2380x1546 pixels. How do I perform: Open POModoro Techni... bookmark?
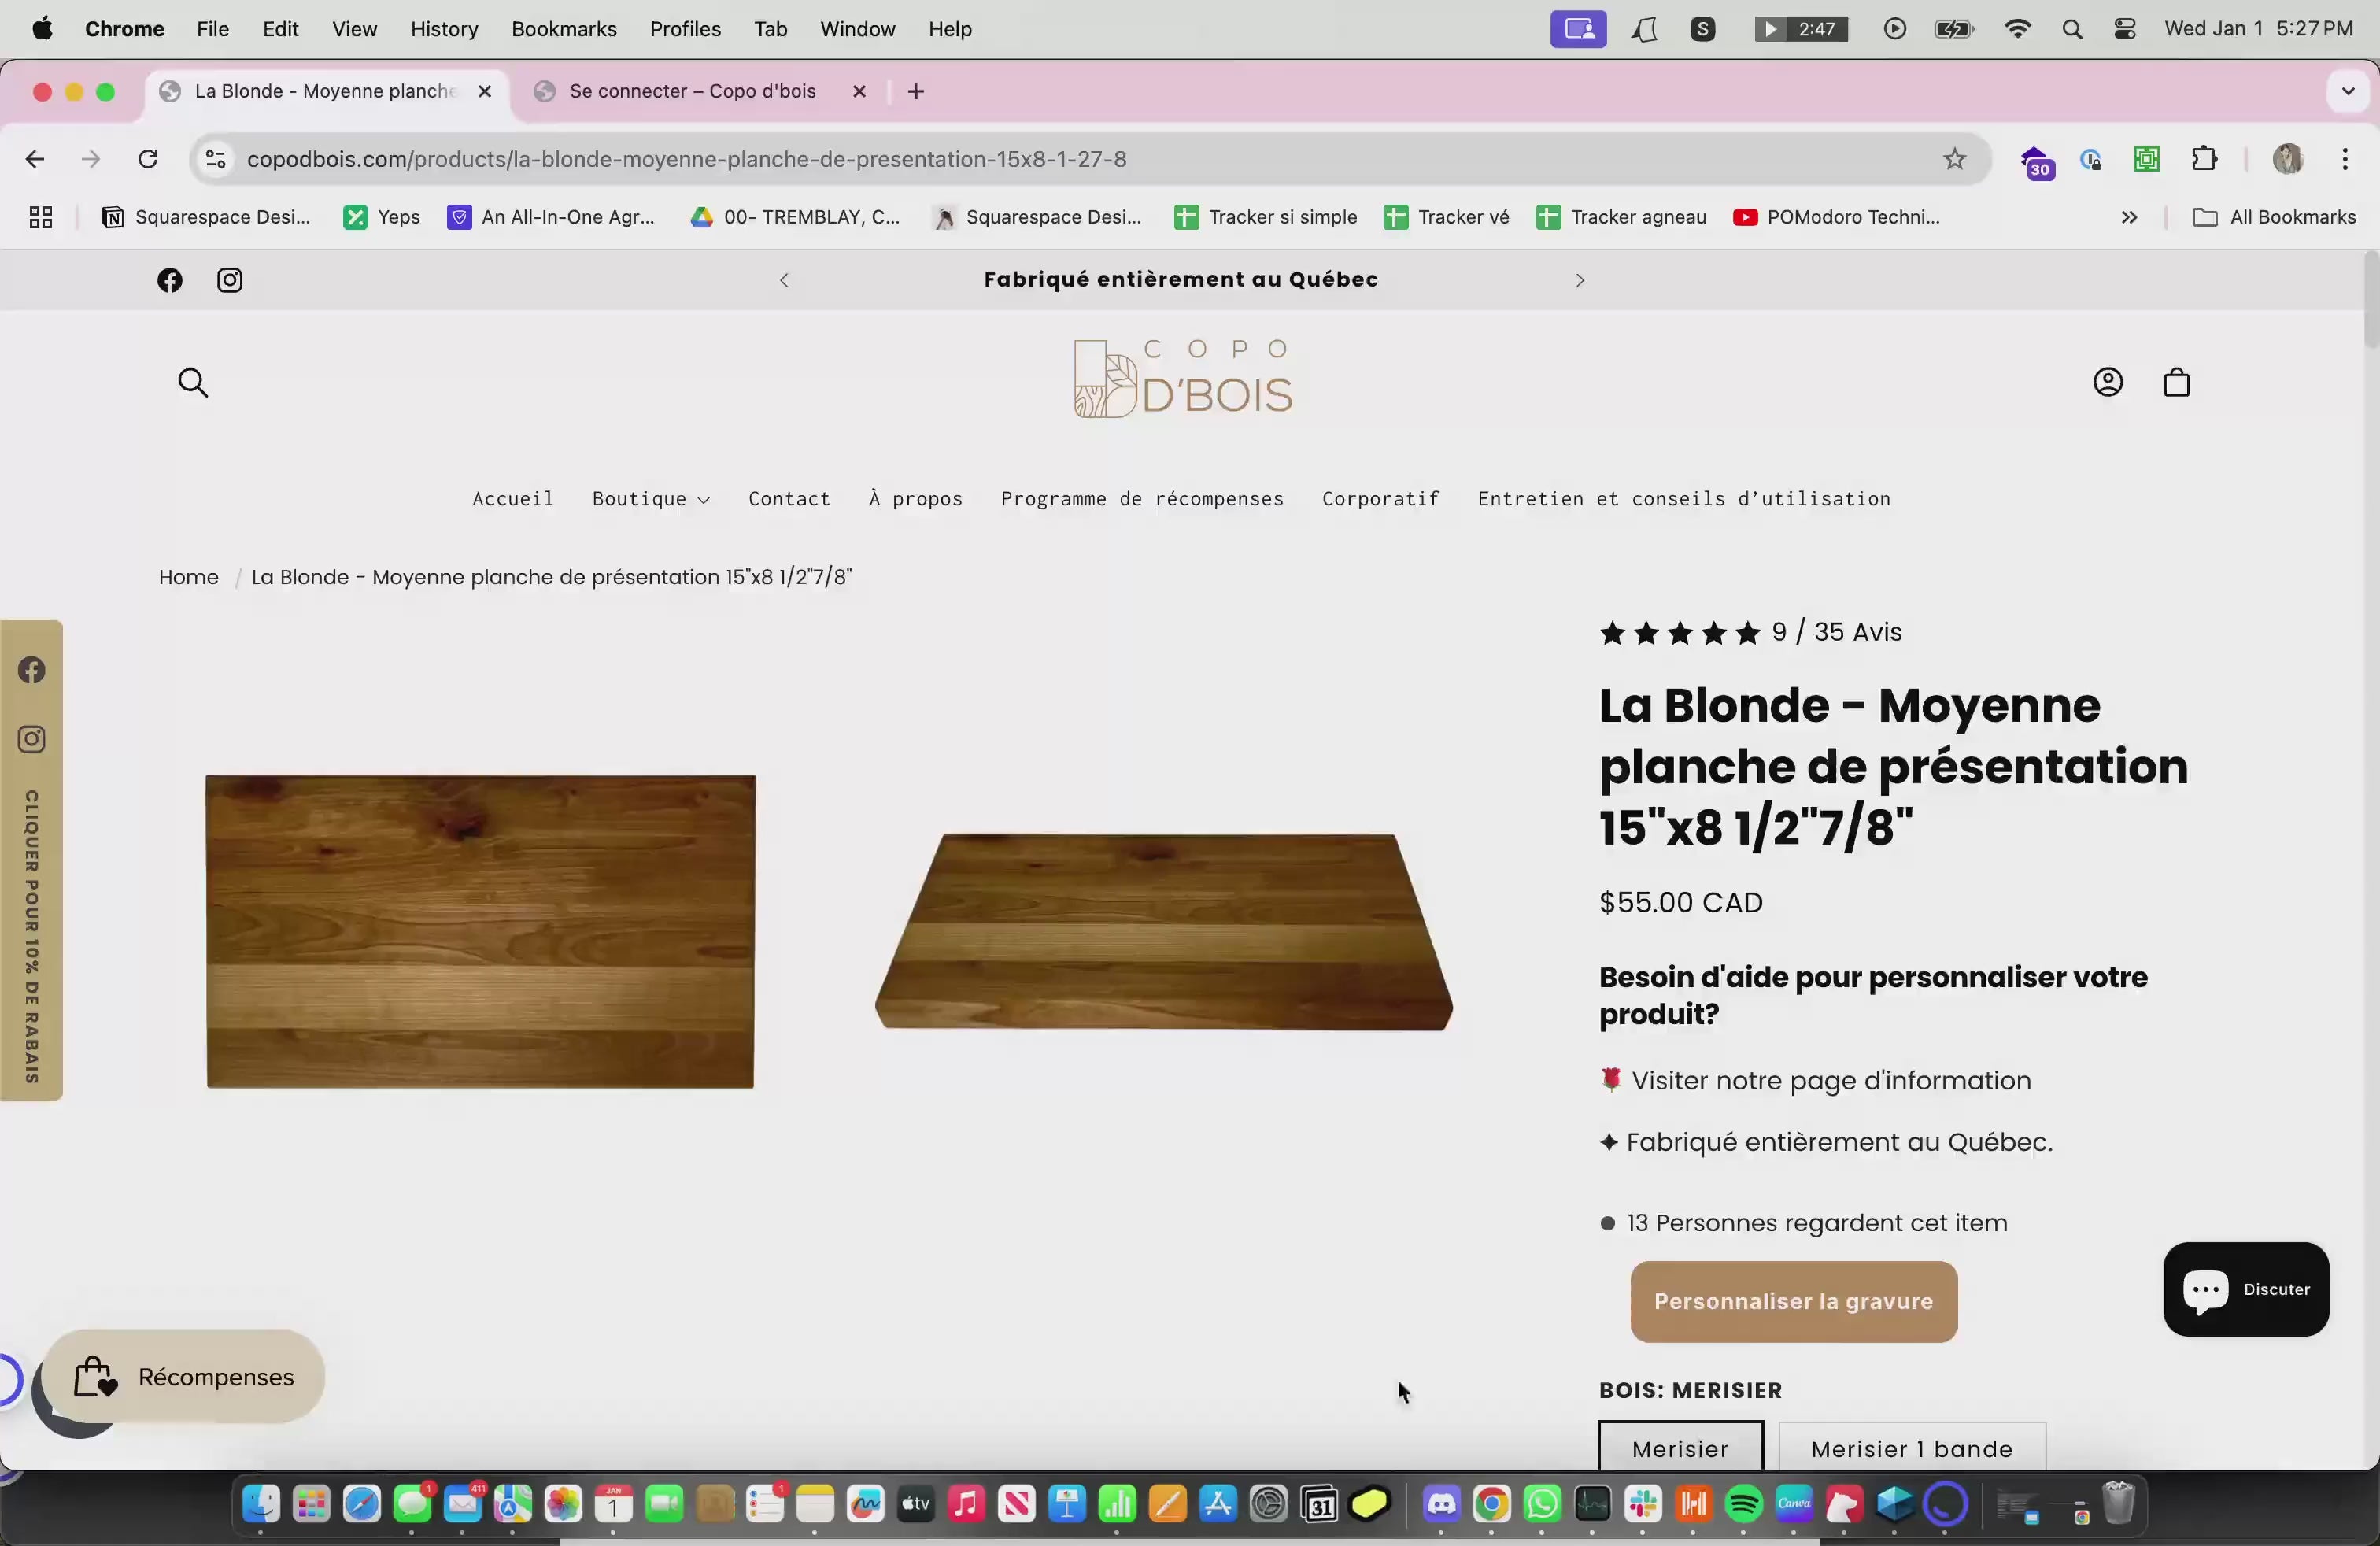click(1836, 217)
